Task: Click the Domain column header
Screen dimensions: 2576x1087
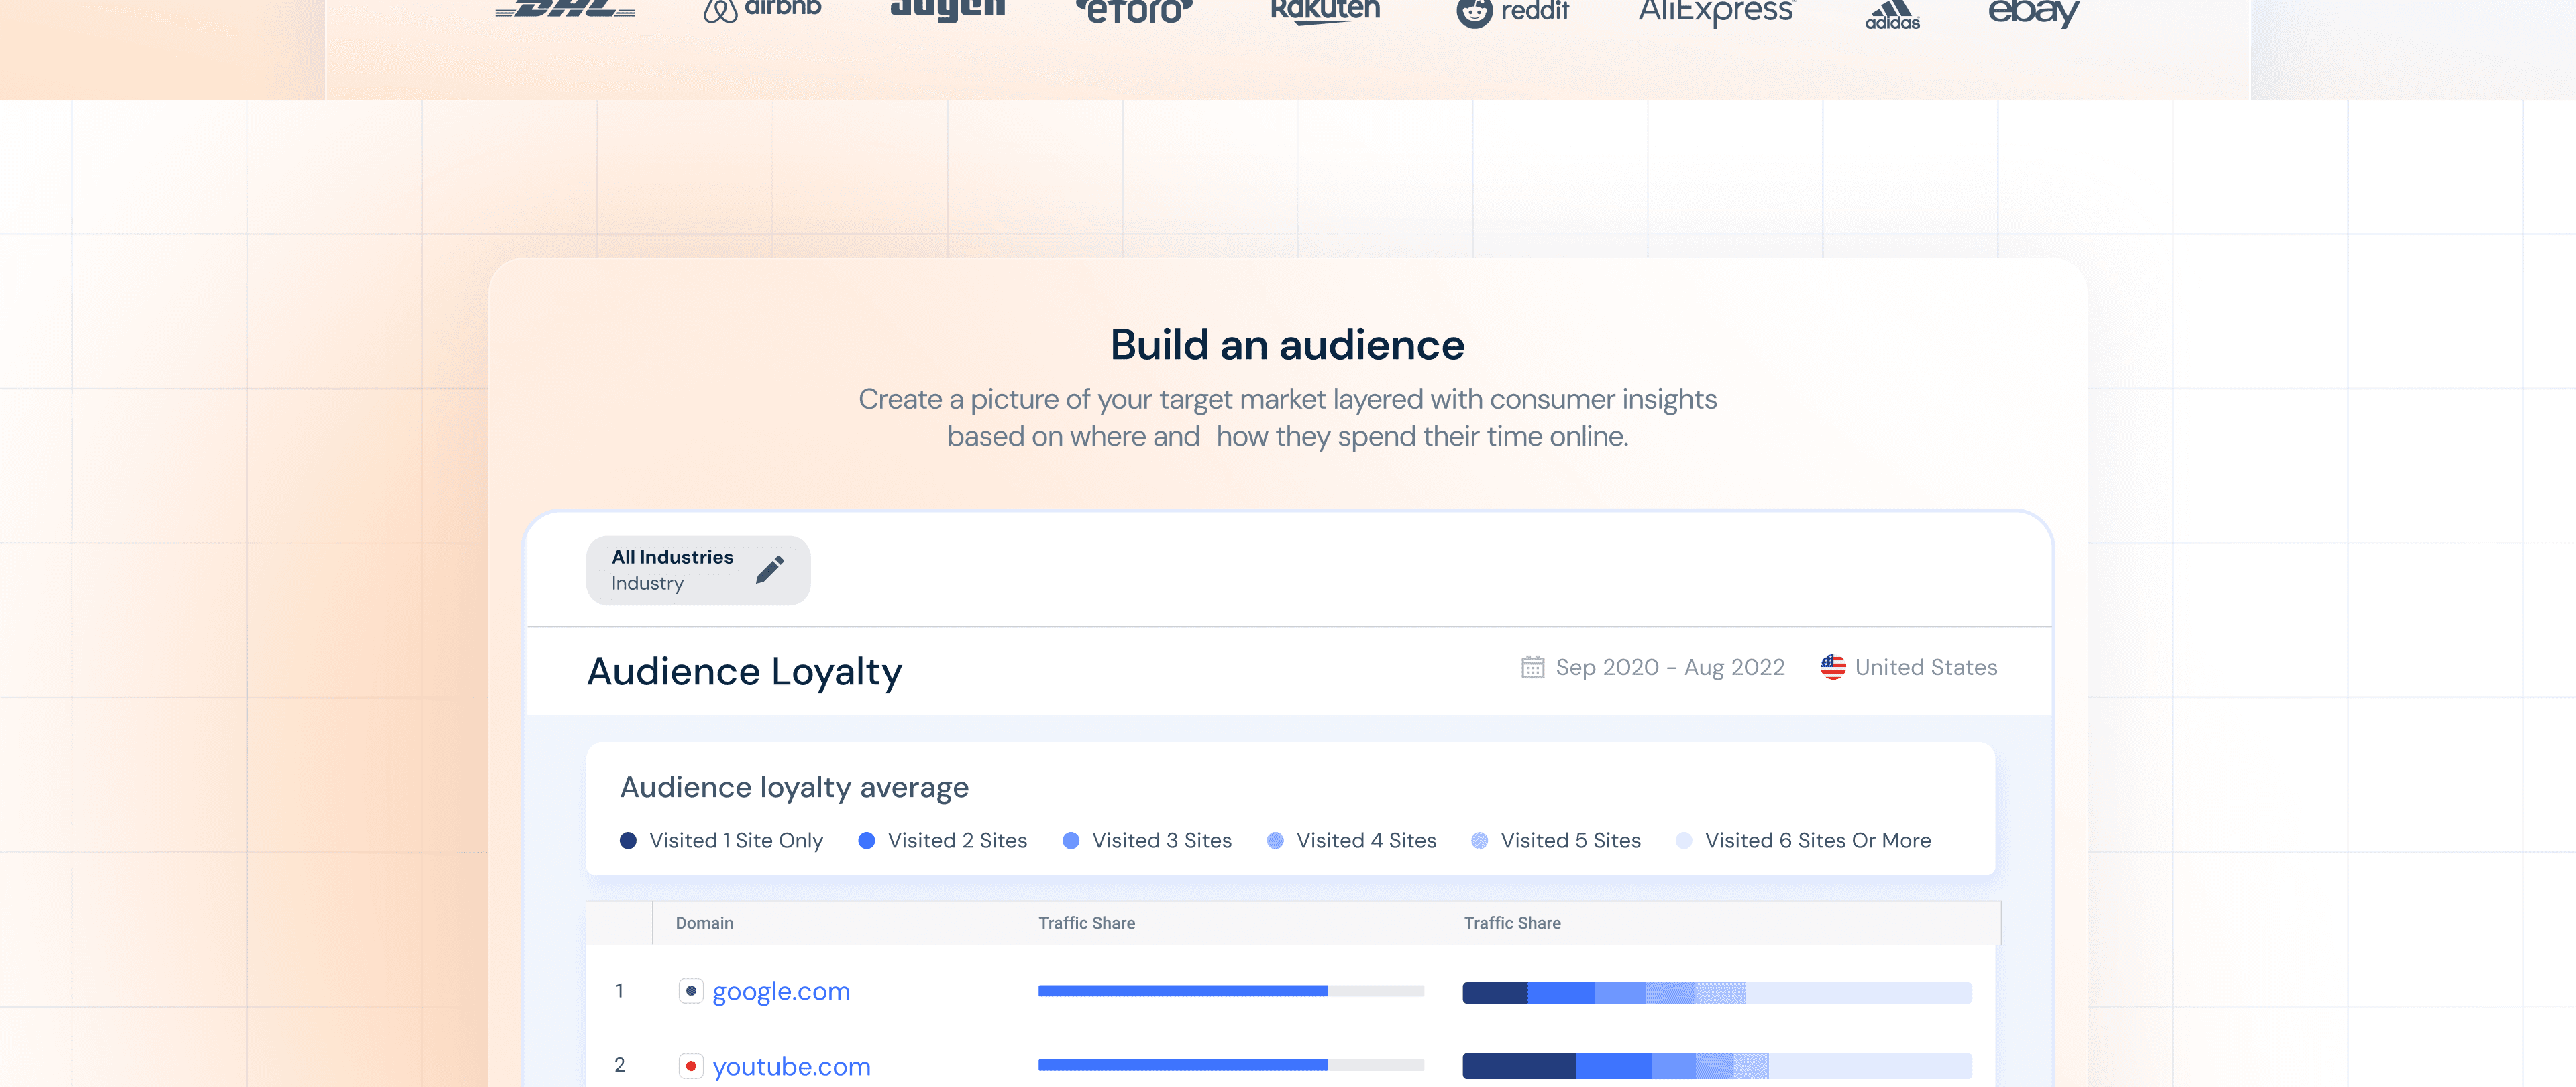Action: (x=704, y=923)
